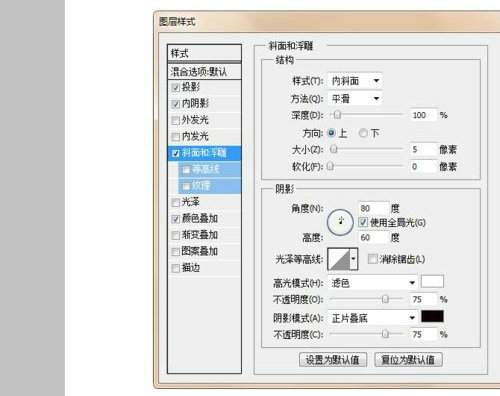Enable the 外发光 checkbox
Screen dimensions: 500x396
[x=176, y=120]
